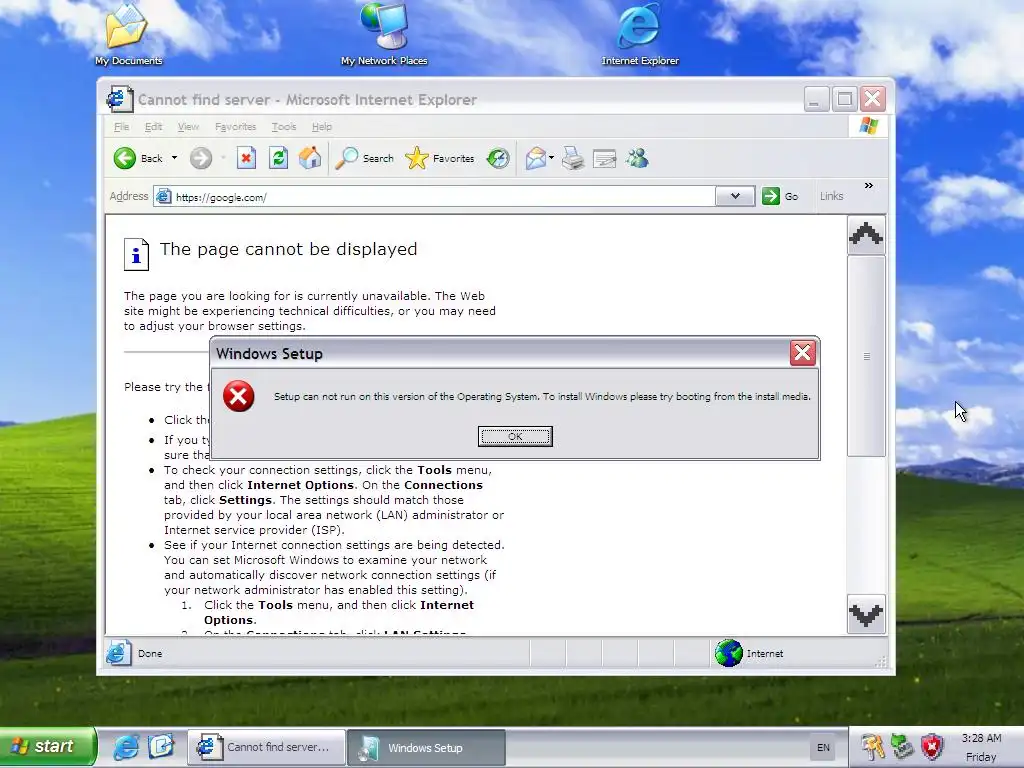
Task: Go to Home page icon
Action: click(310, 158)
